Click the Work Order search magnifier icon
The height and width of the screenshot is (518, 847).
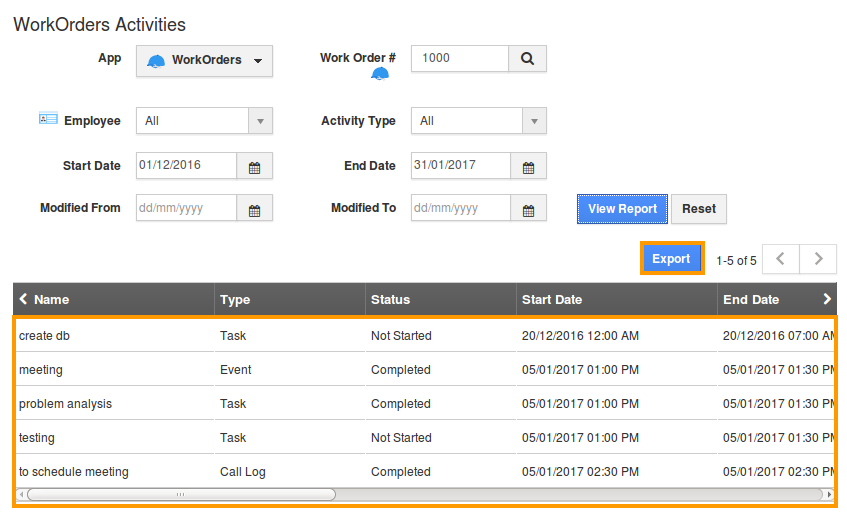[527, 58]
